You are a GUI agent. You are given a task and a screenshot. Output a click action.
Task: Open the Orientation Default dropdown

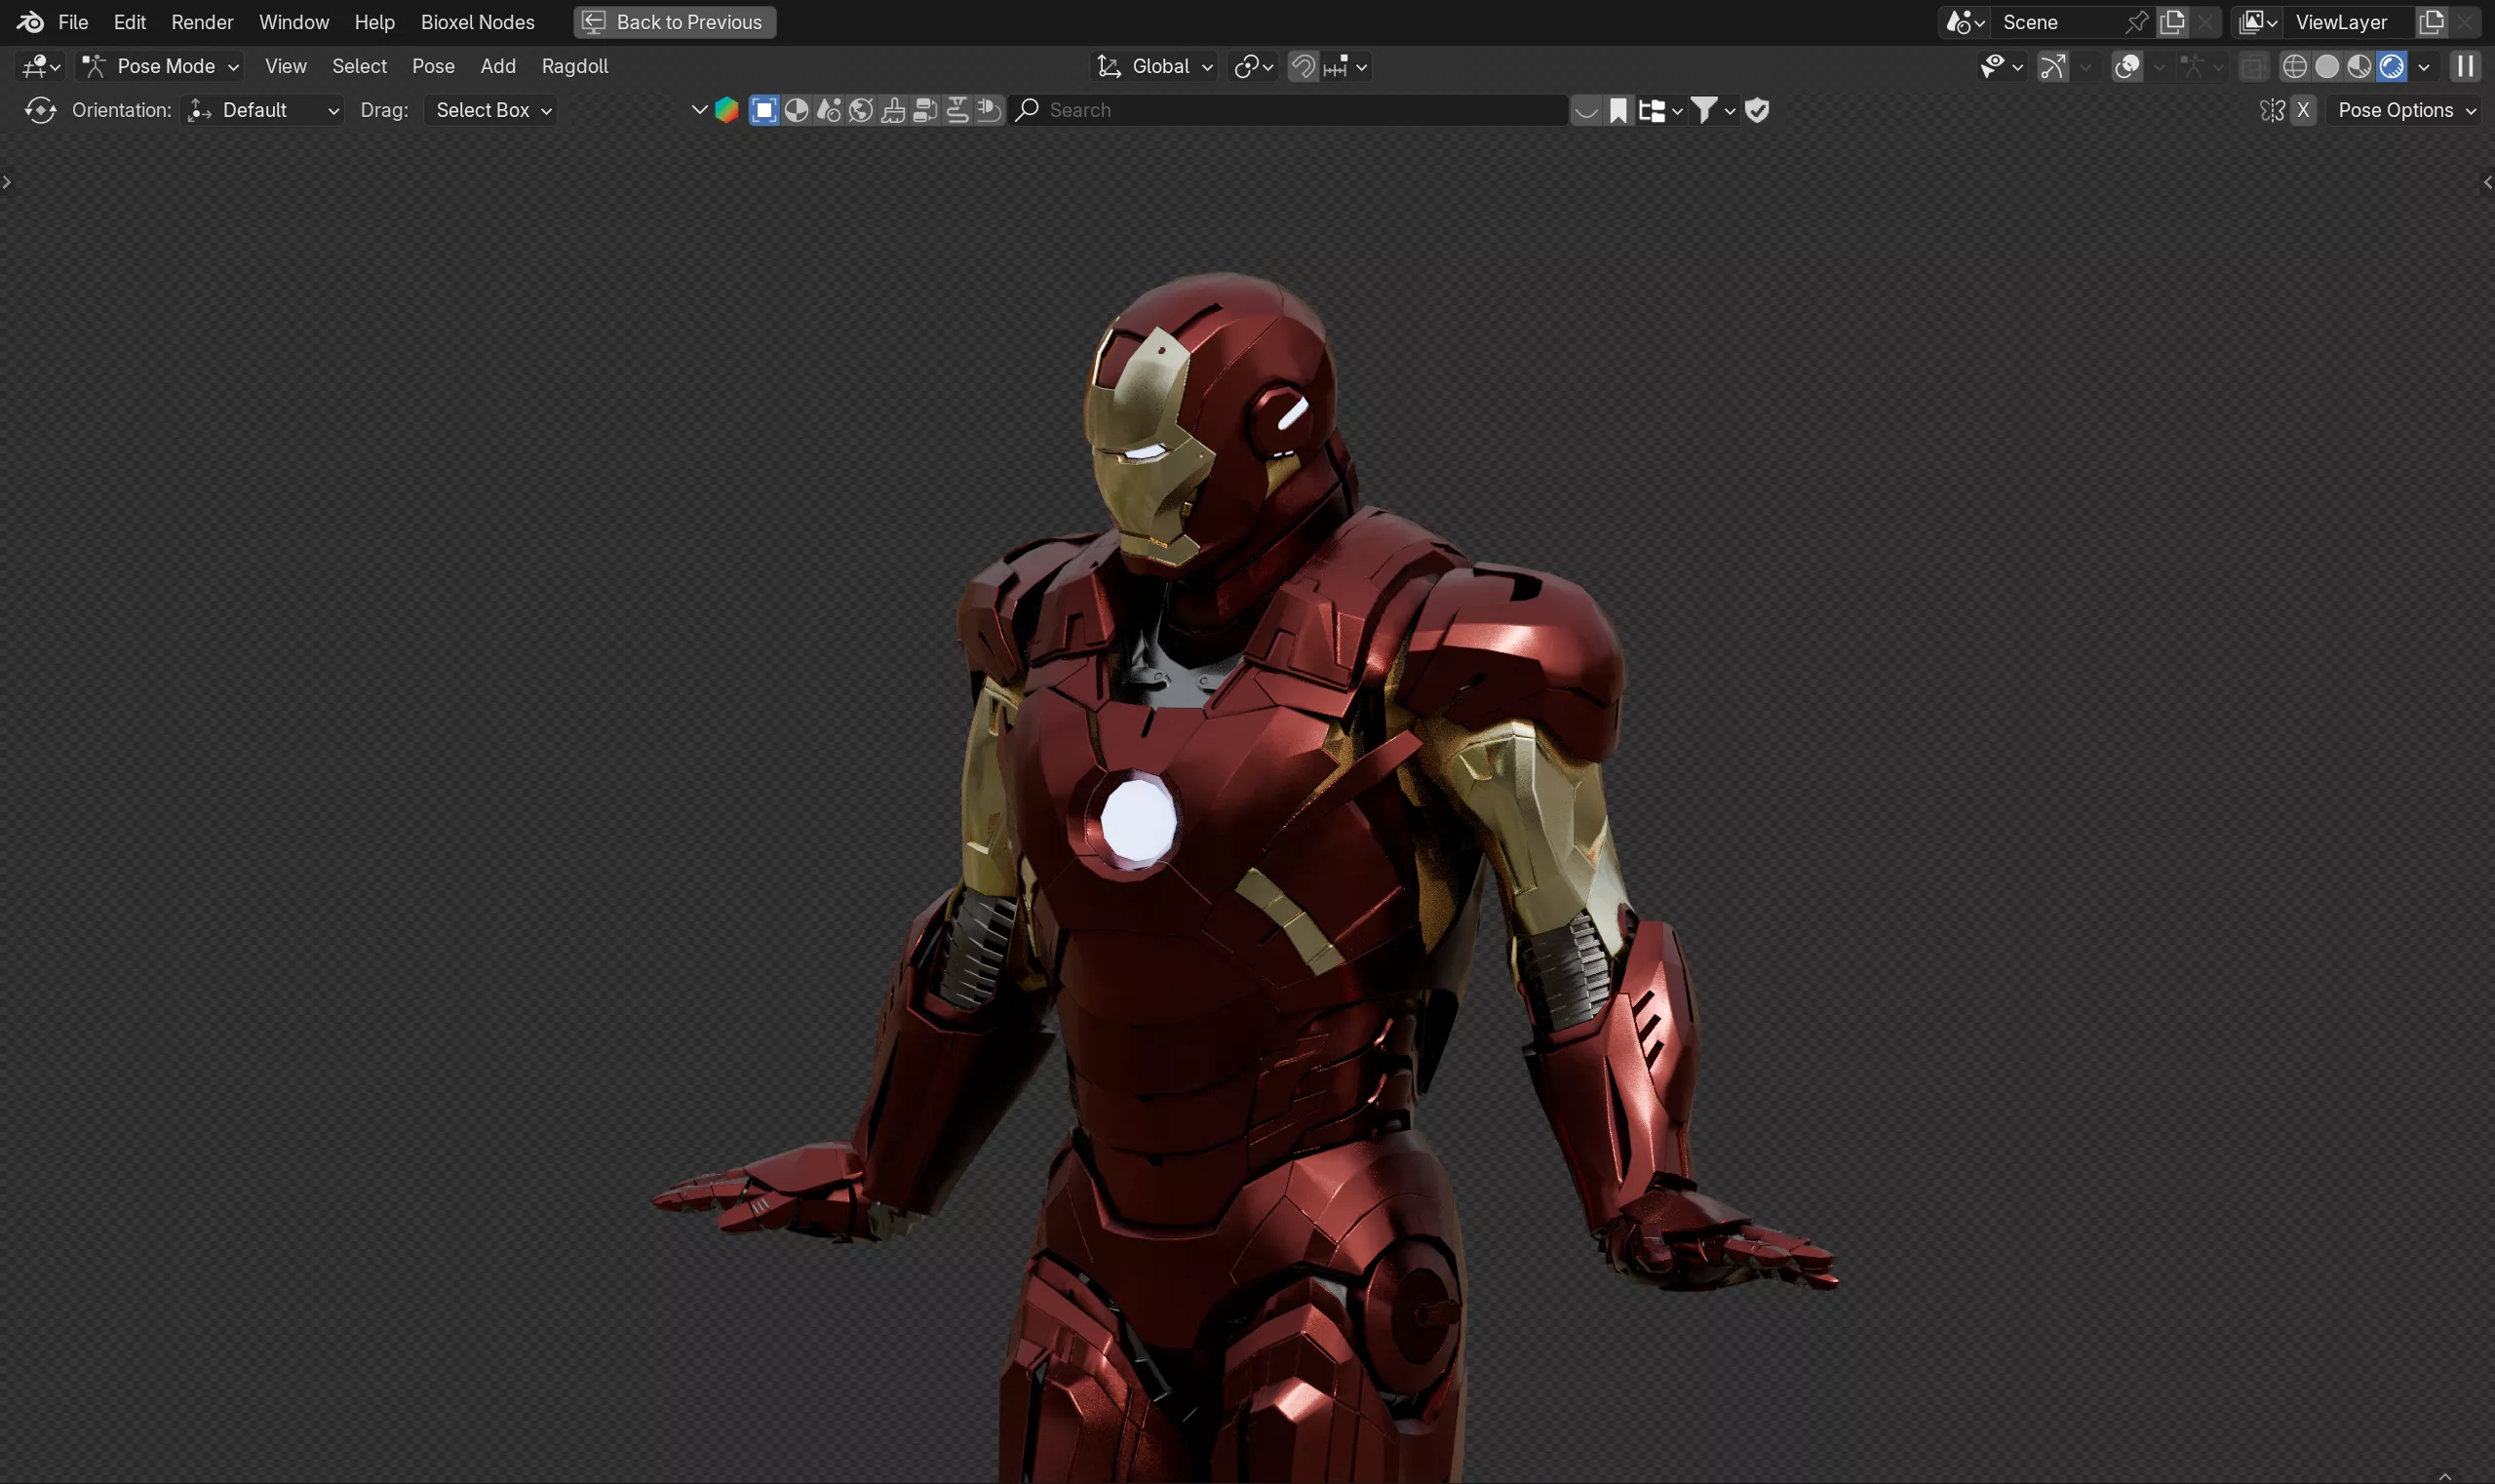(x=263, y=110)
